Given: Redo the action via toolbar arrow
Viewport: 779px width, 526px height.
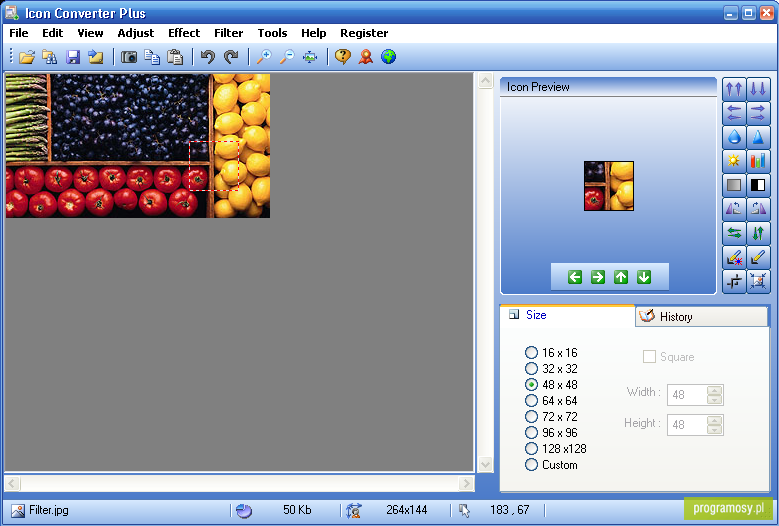Looking at the screenshot, I should 231,57.
